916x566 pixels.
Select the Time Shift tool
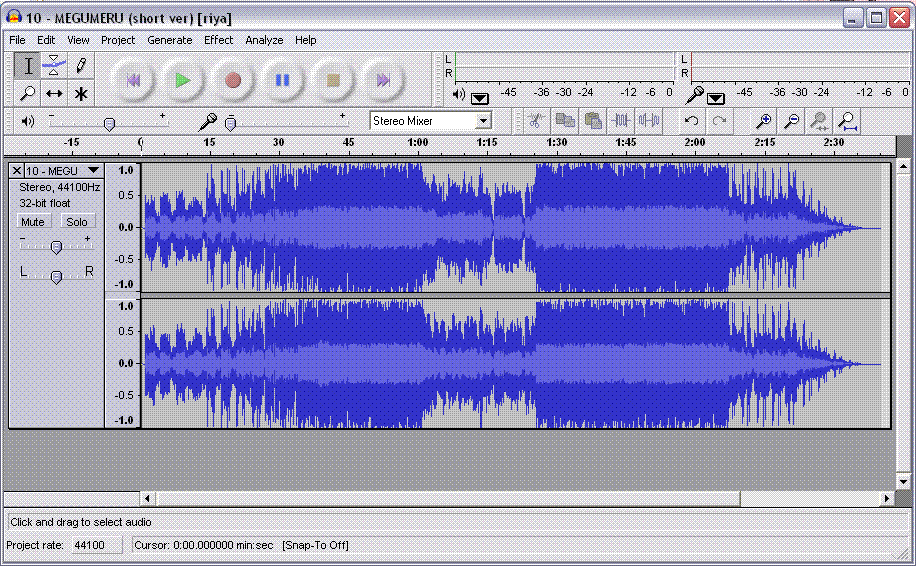click(54, 93)
